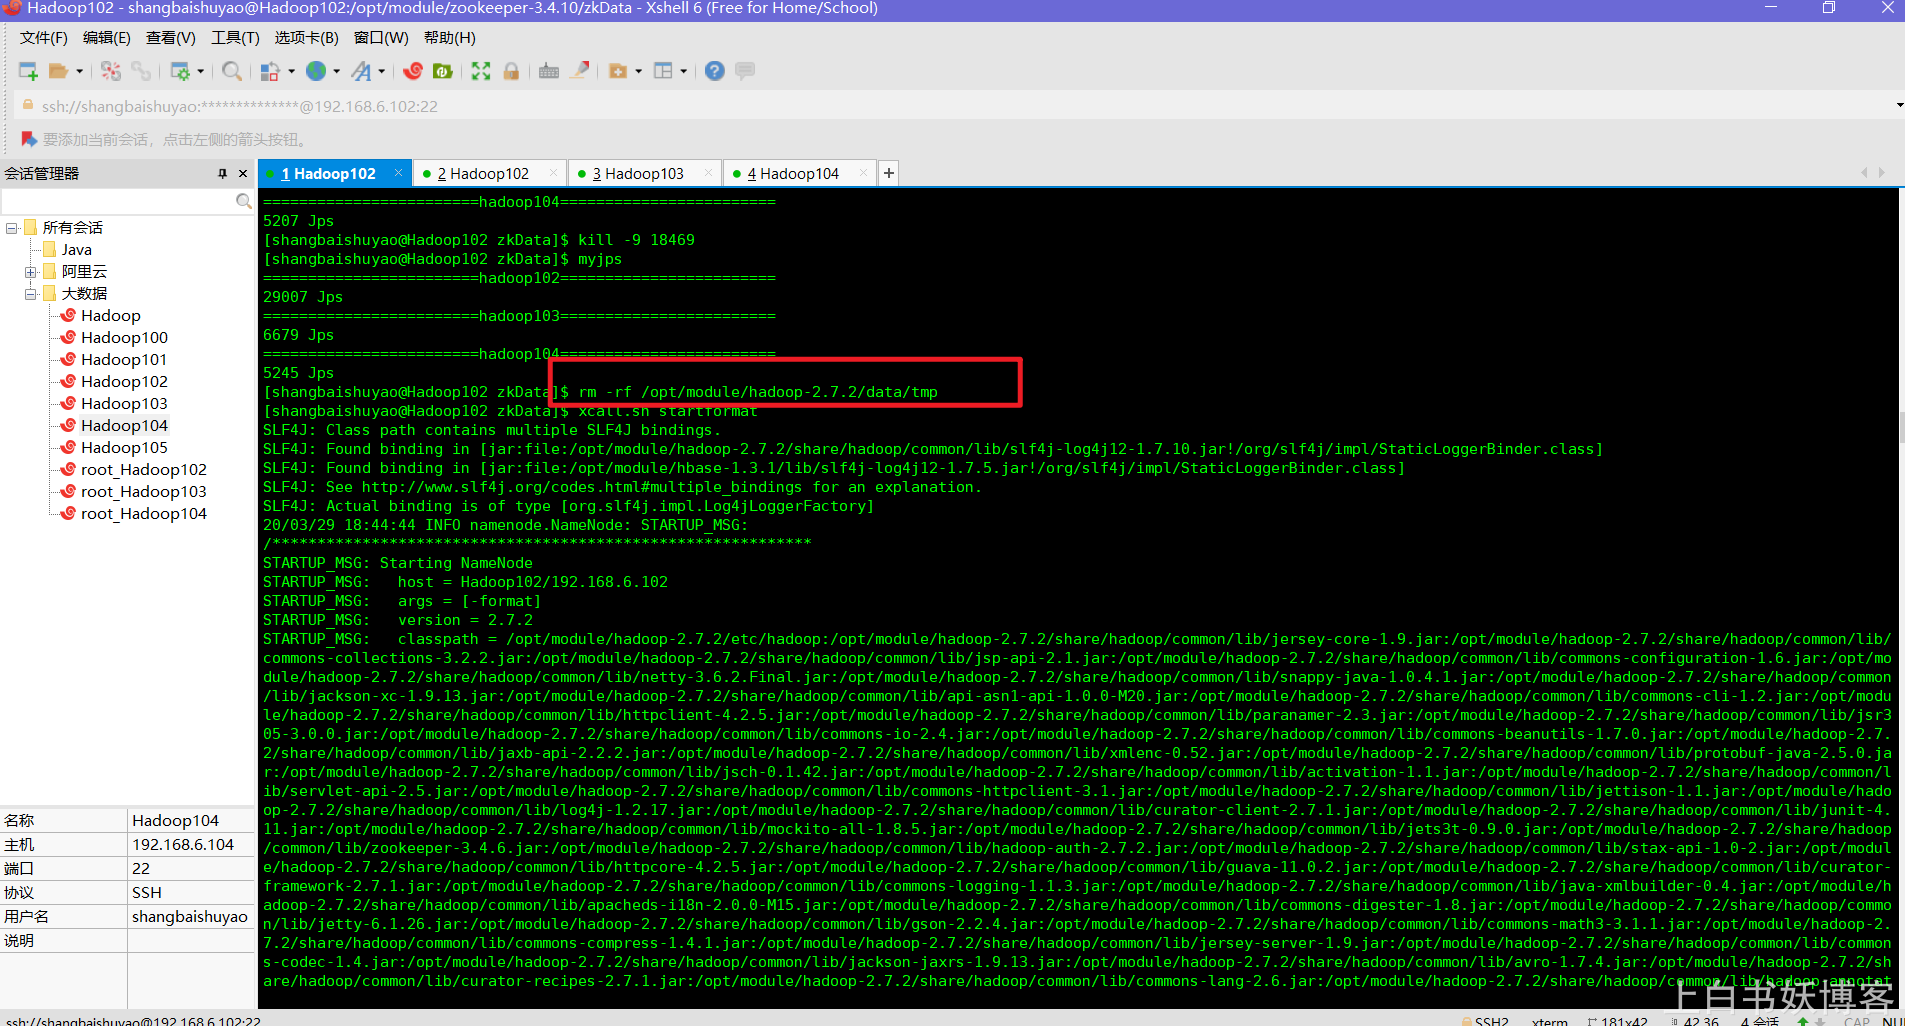Select Hadoop105 session in tree
This screenshot has width=1905, height=1026.
pyautogui.click(x=114, y=448)
